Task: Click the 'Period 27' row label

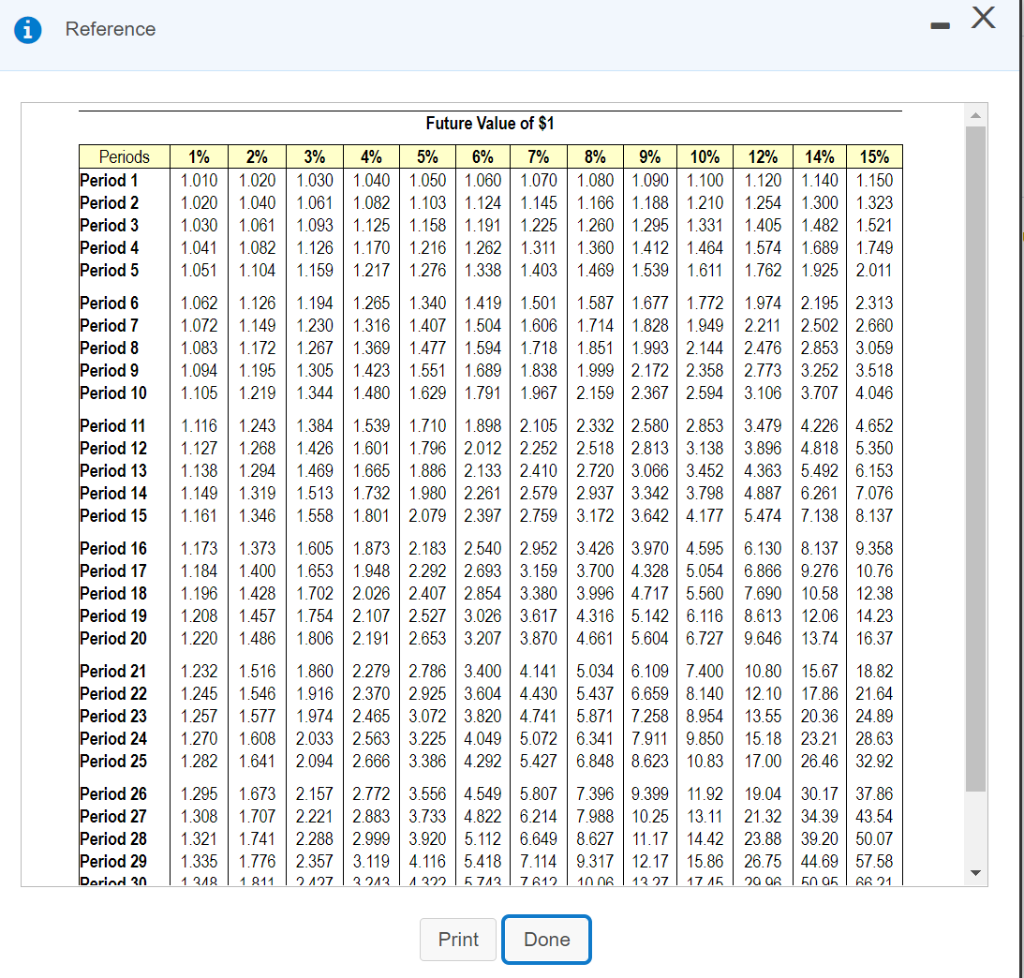Action: [x=113, y=816]
